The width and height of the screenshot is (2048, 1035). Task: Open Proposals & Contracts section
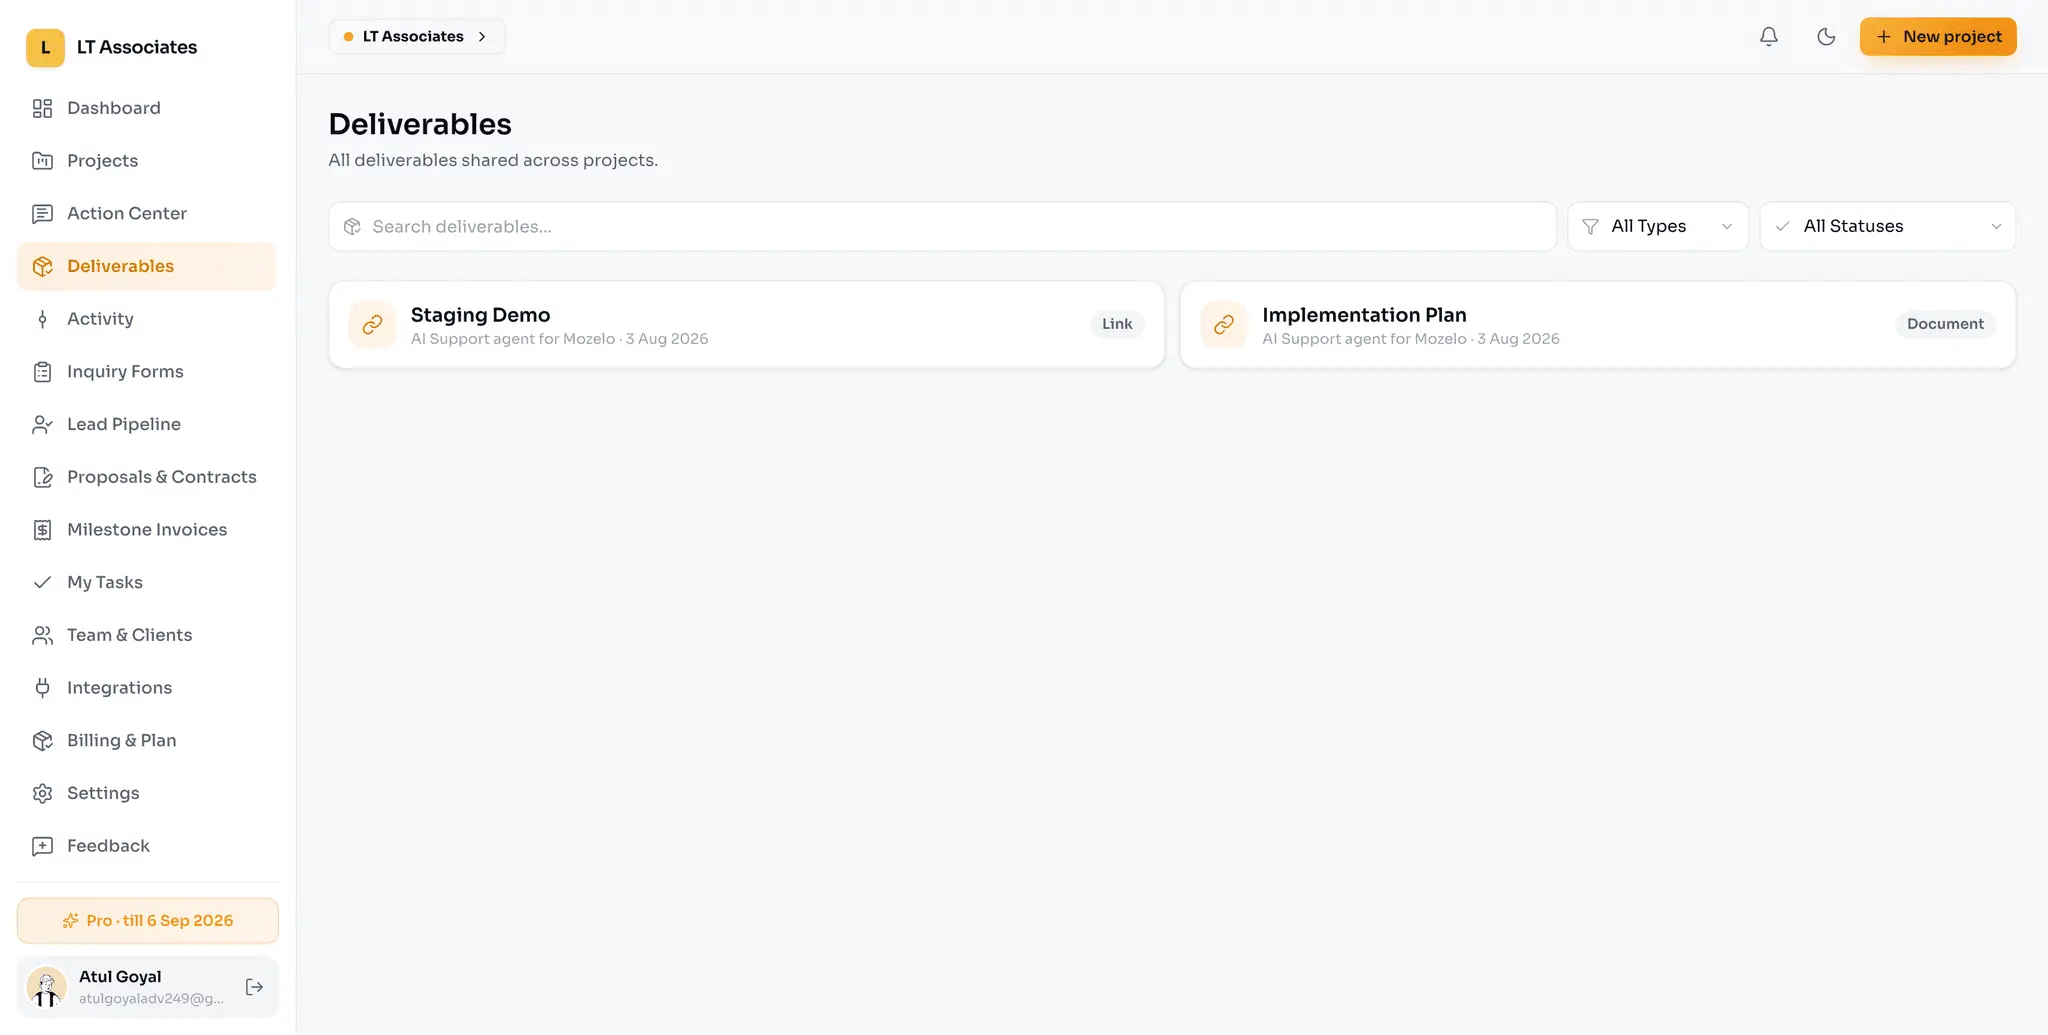coord(147,477)
